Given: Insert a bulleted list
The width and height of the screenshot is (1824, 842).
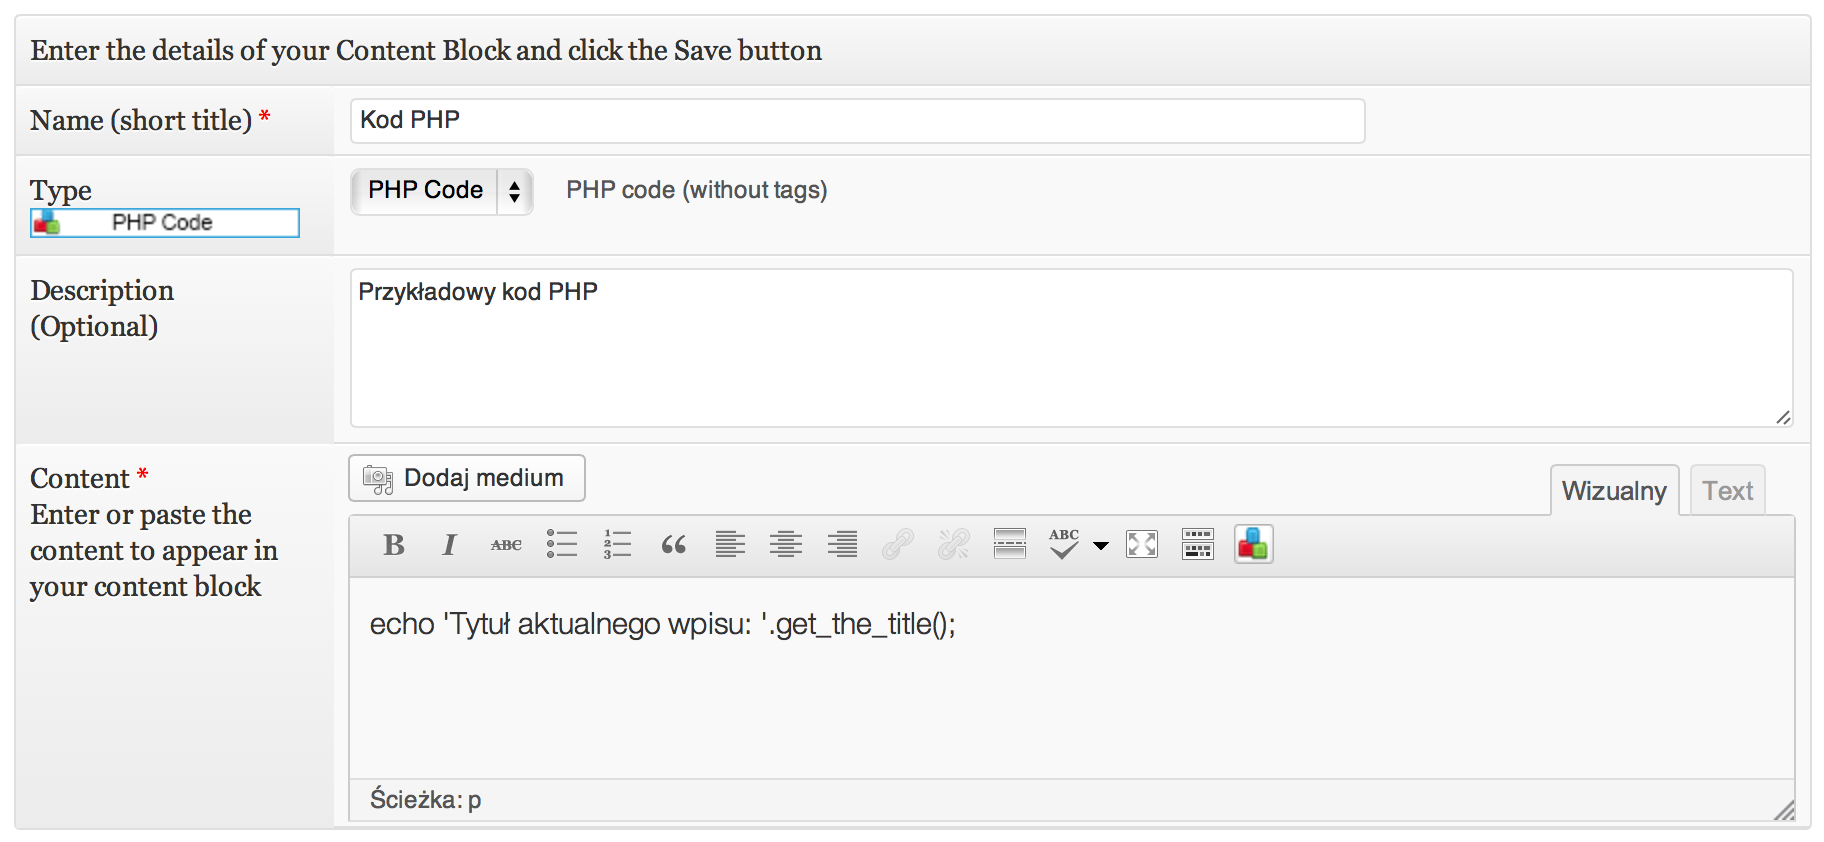Looking at the screenshot, I should click(x=562, y=545).
